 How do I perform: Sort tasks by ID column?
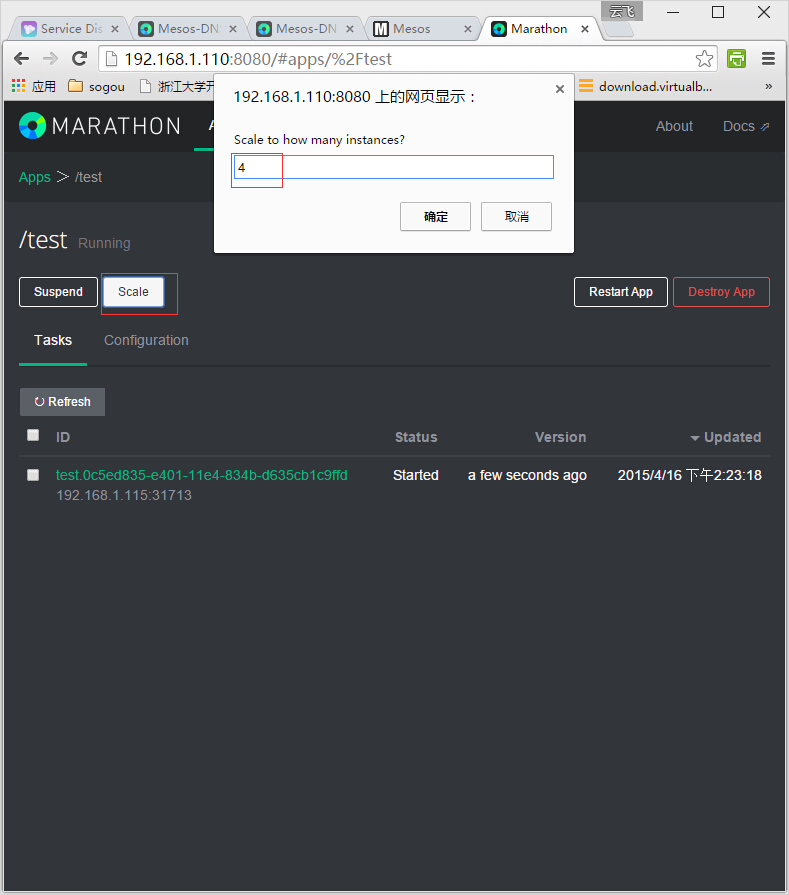click(x=63, y=437)
